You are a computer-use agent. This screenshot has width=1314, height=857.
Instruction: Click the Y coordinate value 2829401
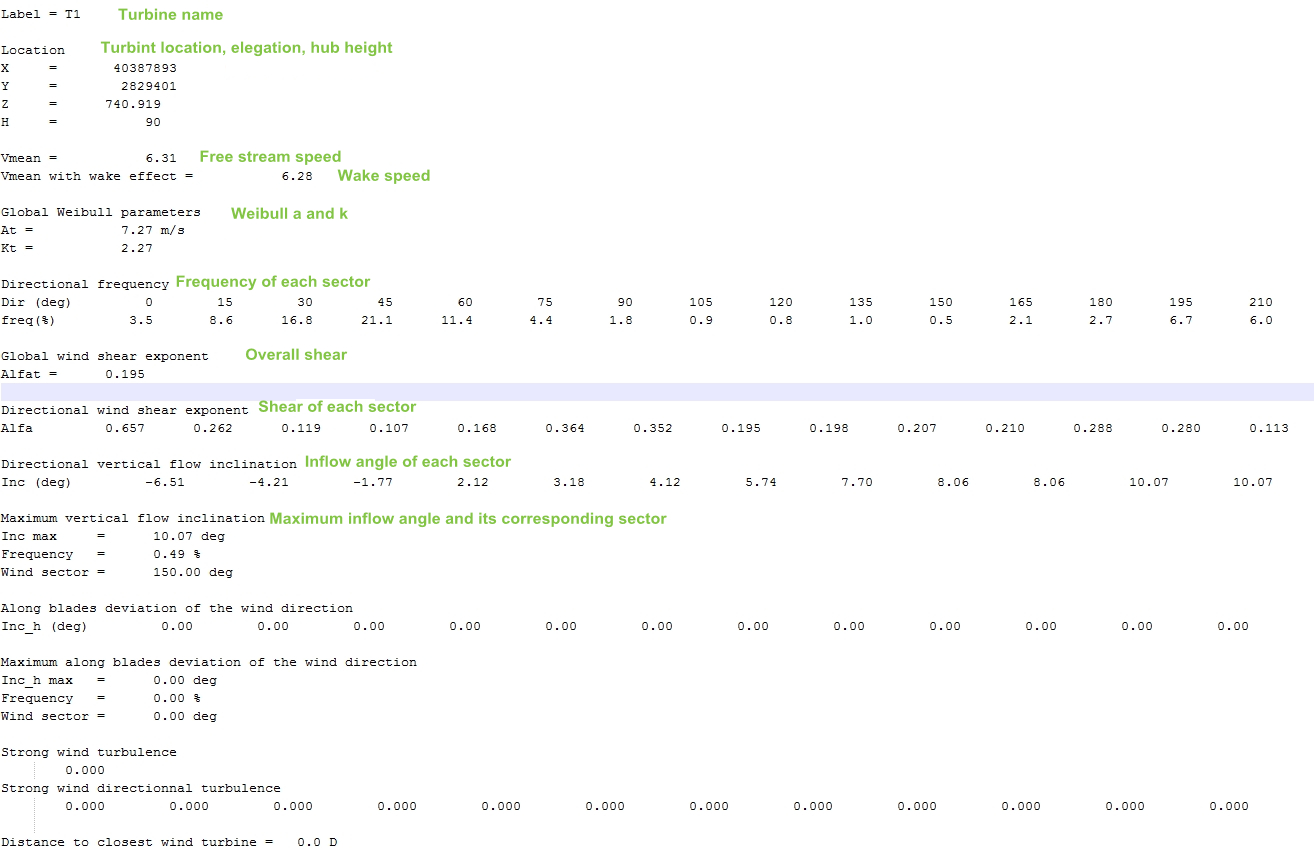[149, 86]
